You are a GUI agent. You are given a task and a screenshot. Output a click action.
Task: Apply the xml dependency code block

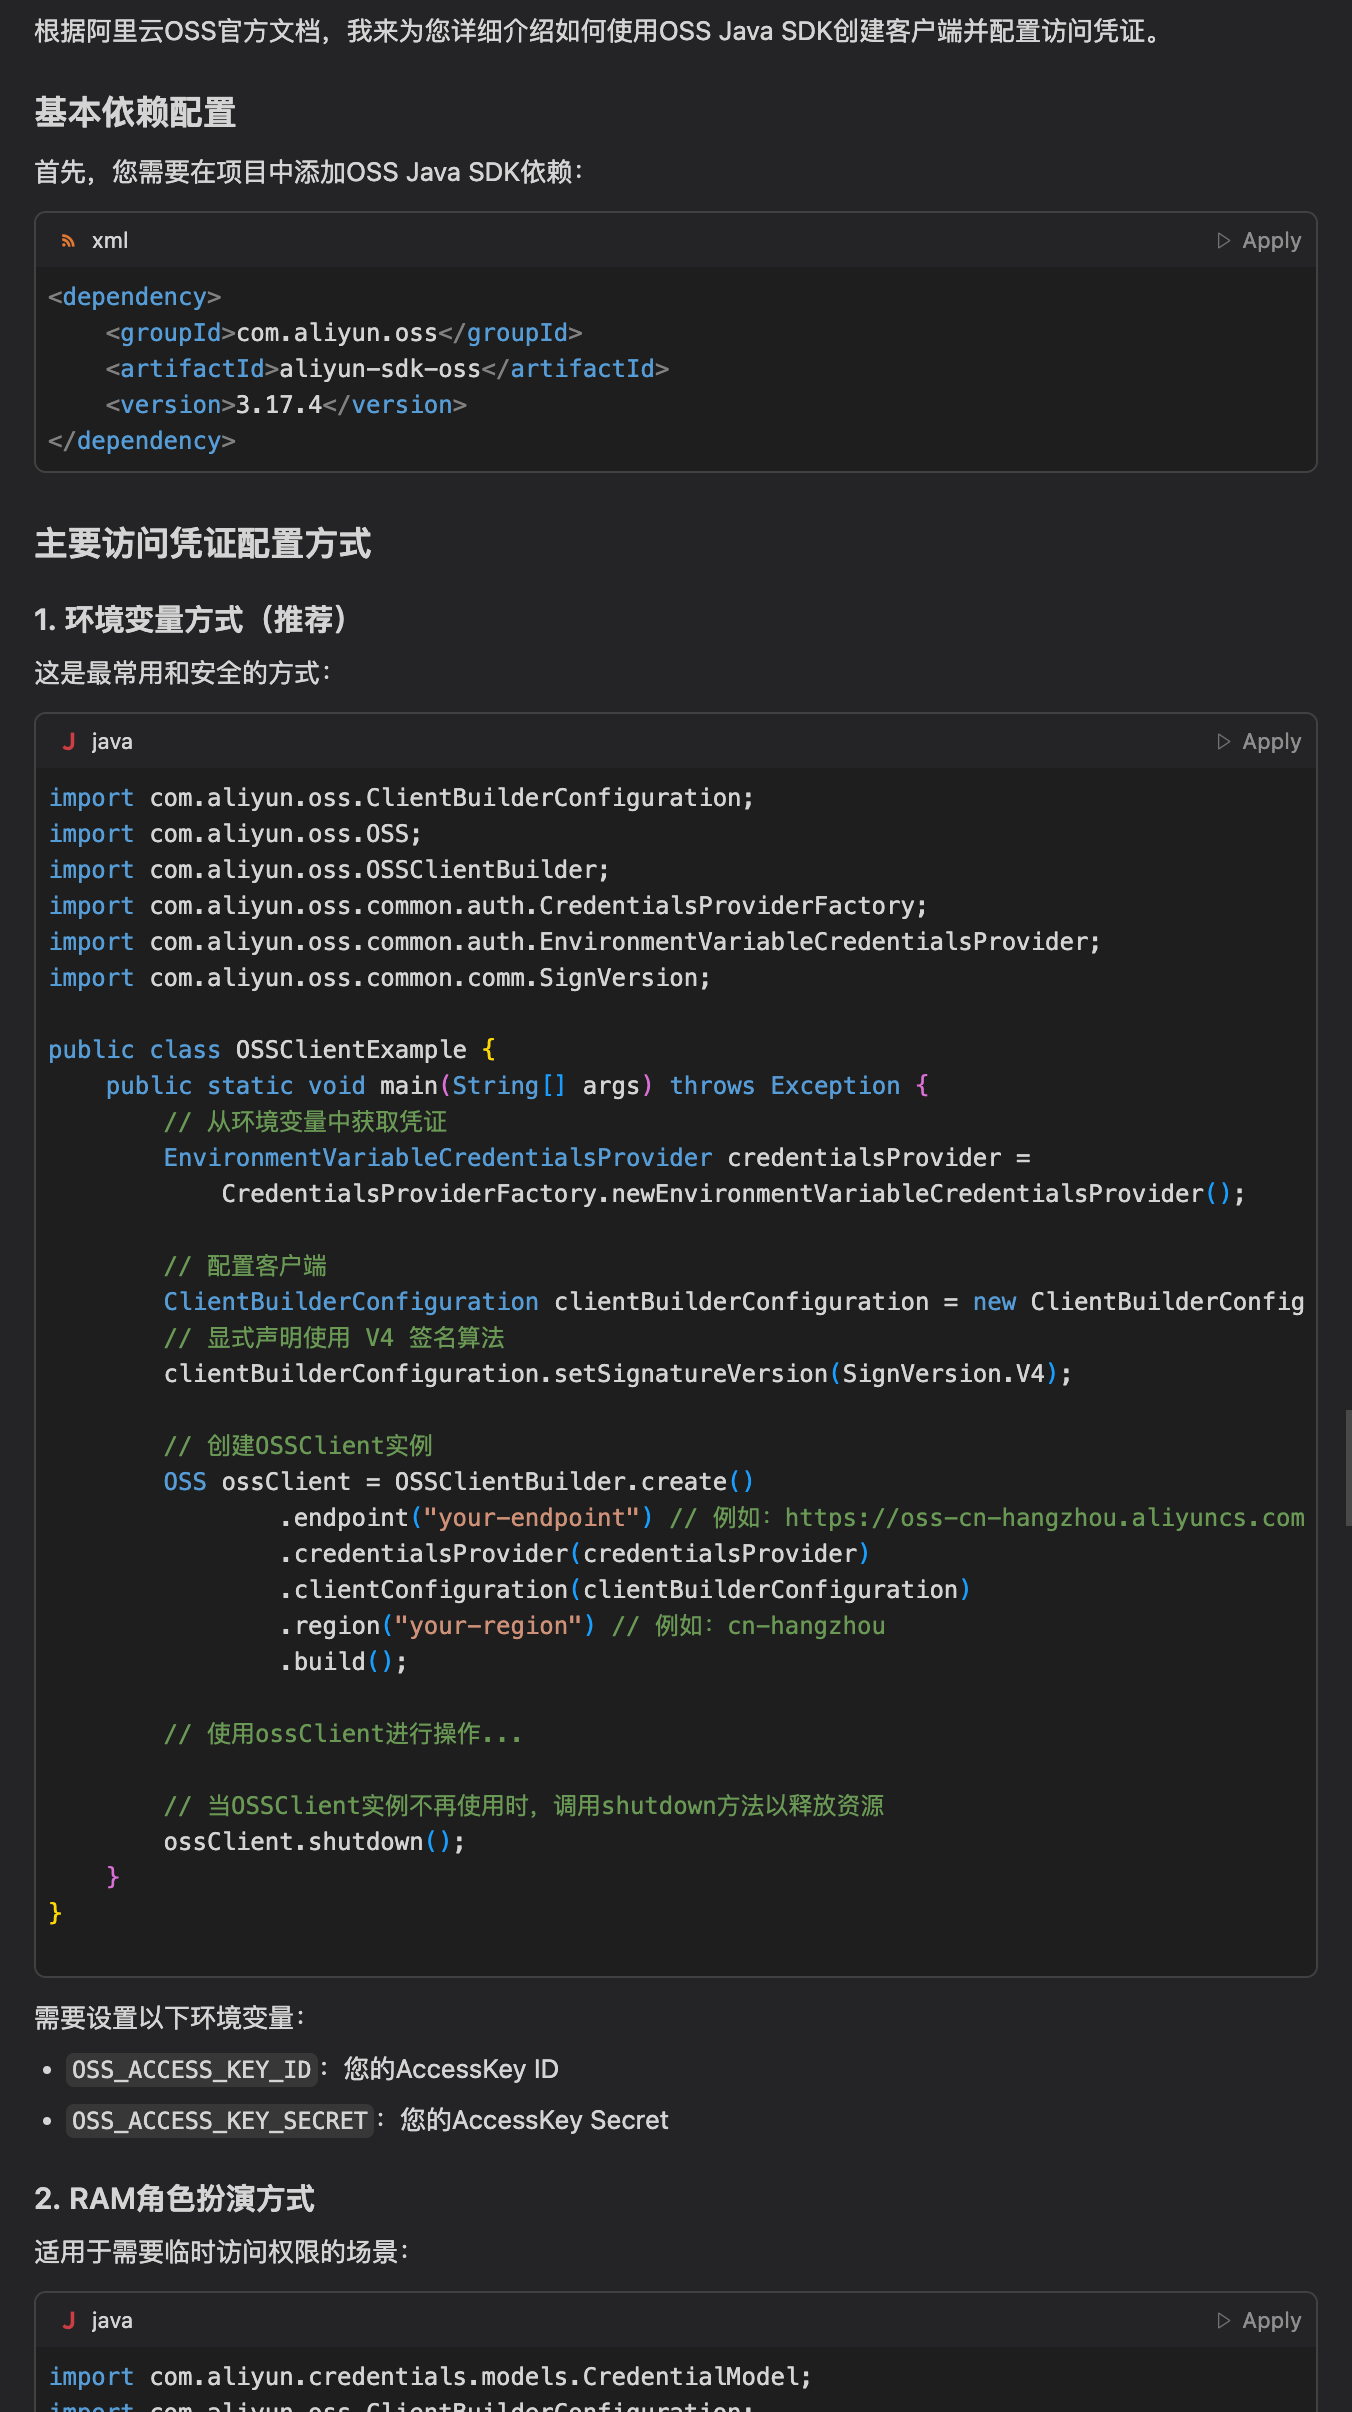coord(1259,241)
